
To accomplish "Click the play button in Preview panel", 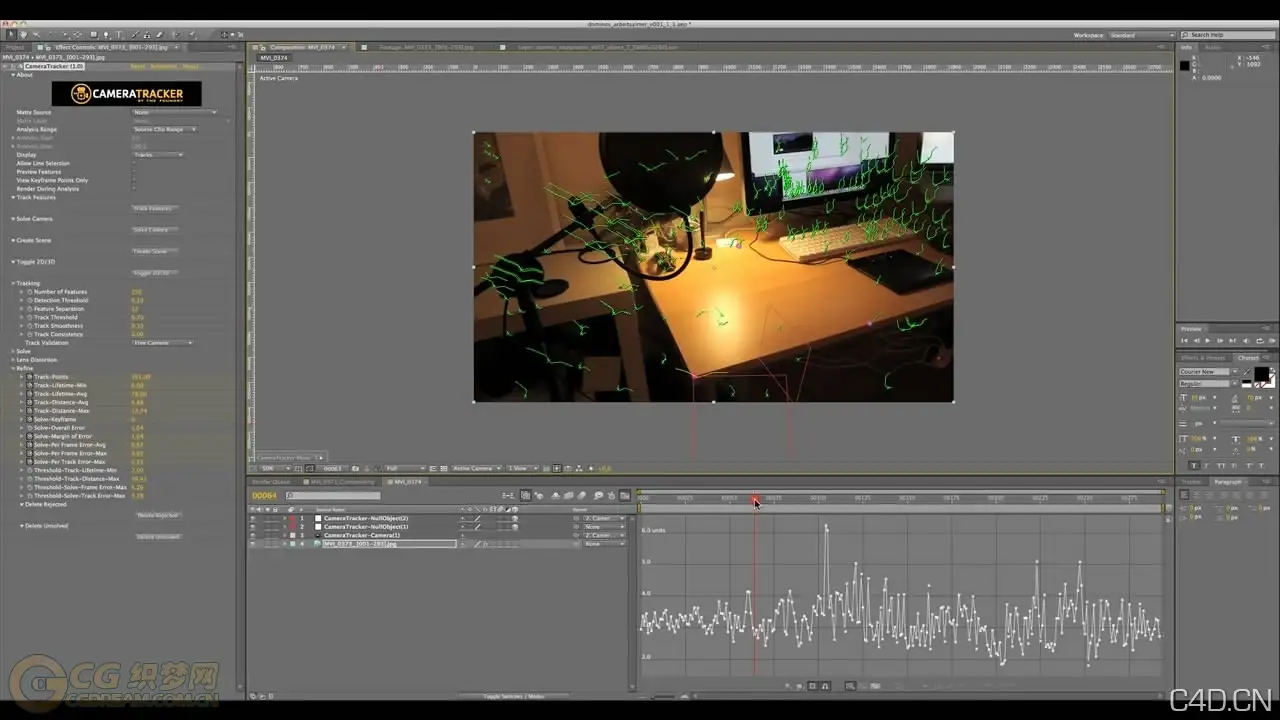I will pyautogui.click(x=1207, y=341).
